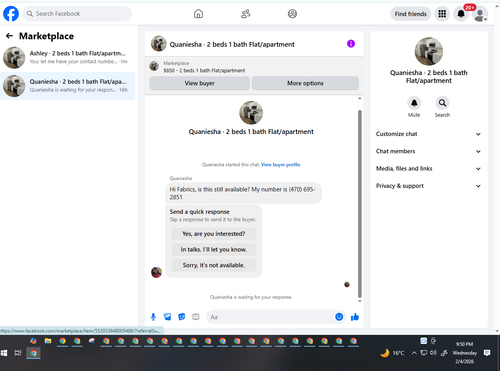Click Quaniesha's sender avatar beside quick responses
Screen dimensions: 500x371
click(156, 272)
